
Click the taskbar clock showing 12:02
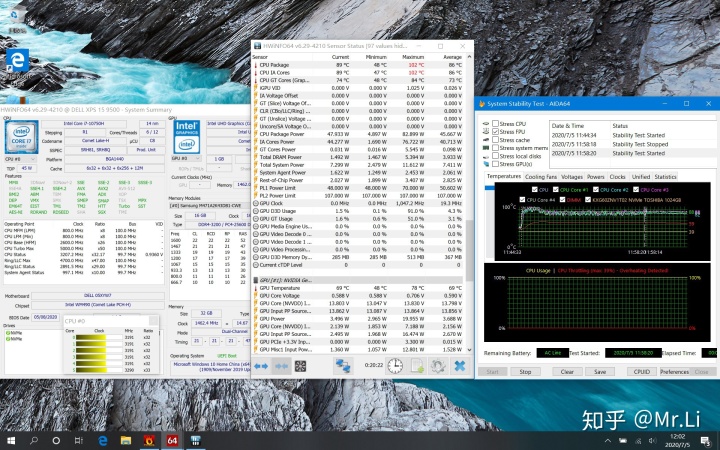(677, 441)
